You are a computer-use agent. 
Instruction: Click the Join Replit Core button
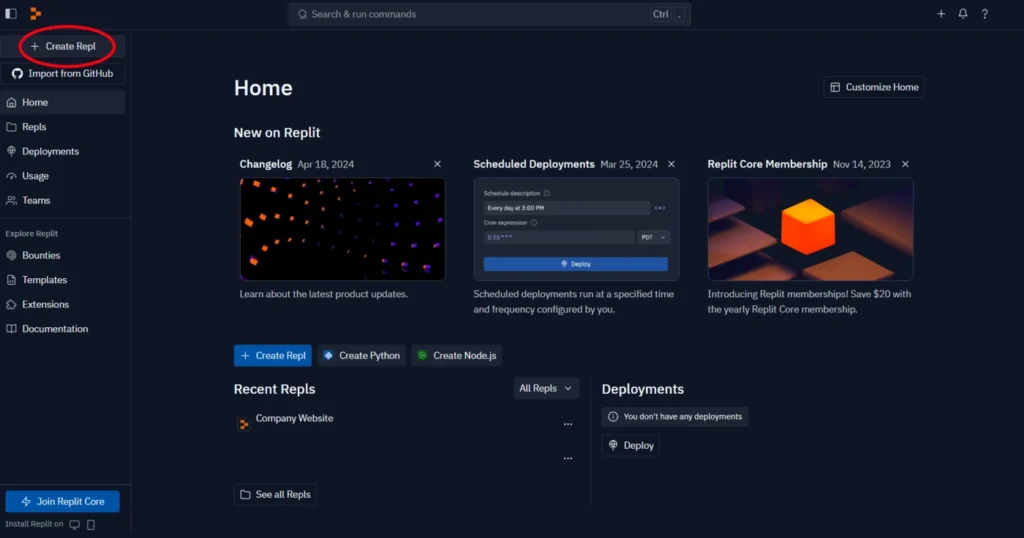[63, 501]
